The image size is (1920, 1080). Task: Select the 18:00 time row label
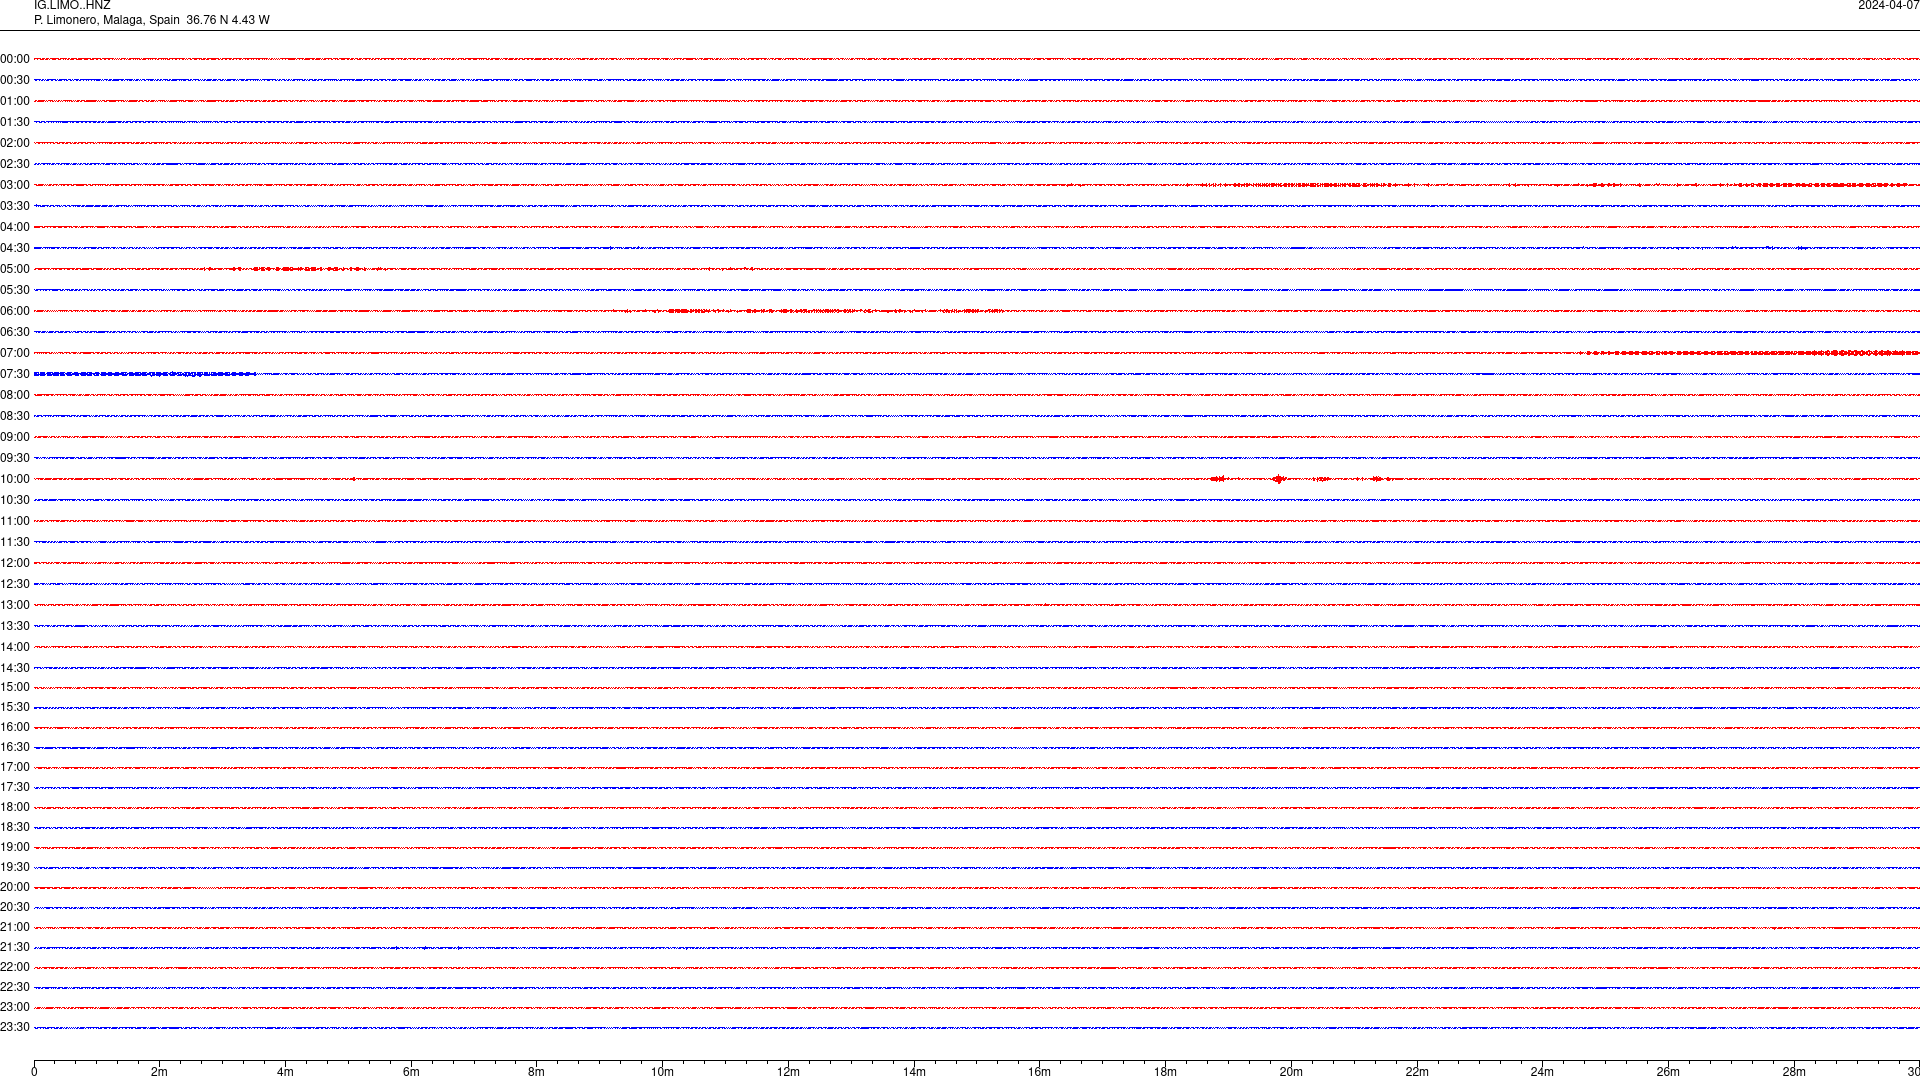pyautogui.click(x=15, y=807)
